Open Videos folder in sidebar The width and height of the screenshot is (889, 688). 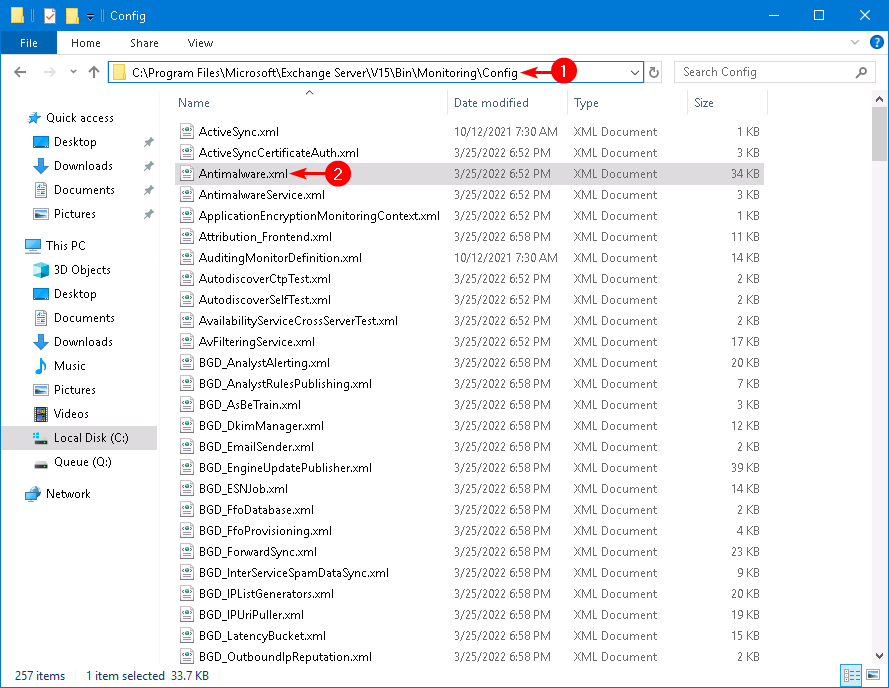71,413
